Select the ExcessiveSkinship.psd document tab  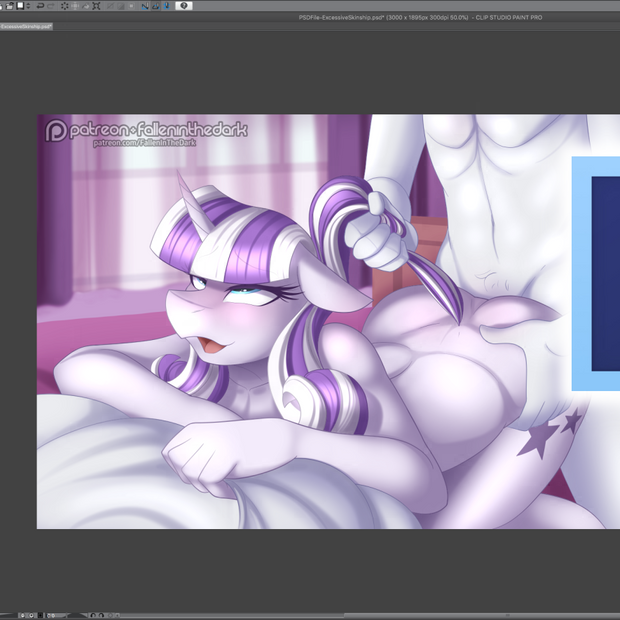[x=26, y=26]
